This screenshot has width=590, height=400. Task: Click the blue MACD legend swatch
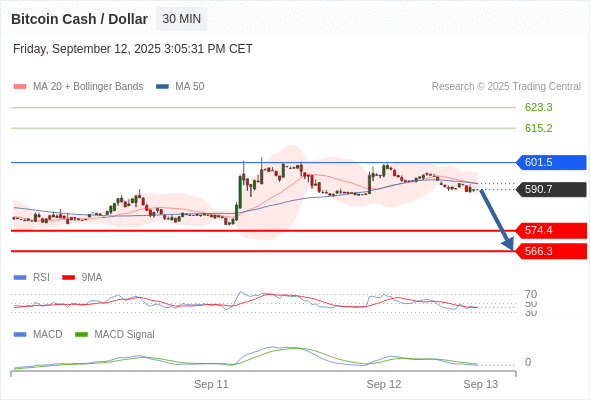[20, 334]
